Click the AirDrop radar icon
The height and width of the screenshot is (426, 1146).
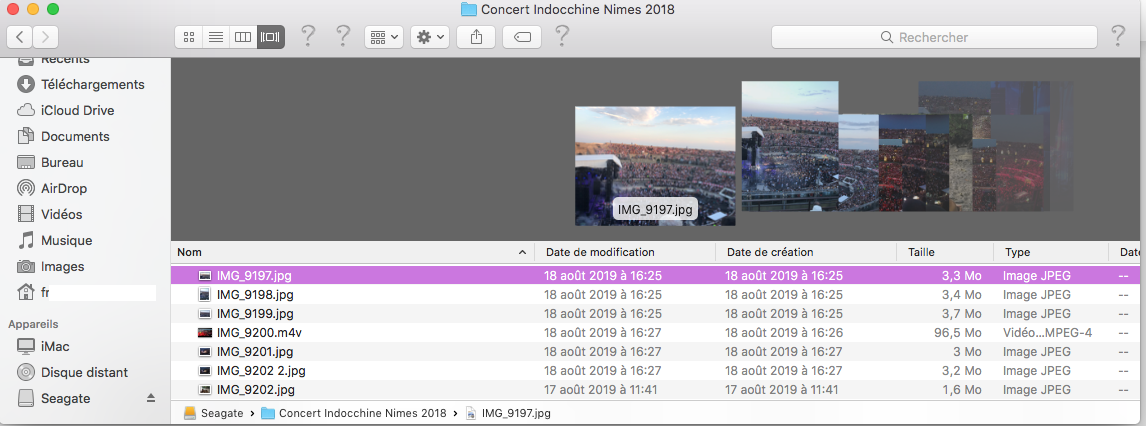(x=26, y=189)
